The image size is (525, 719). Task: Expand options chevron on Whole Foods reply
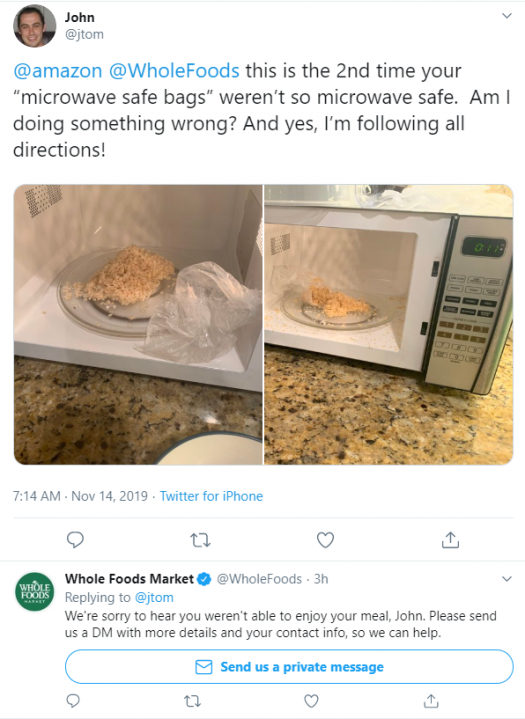pyautogui.click(x=507, y=579)
